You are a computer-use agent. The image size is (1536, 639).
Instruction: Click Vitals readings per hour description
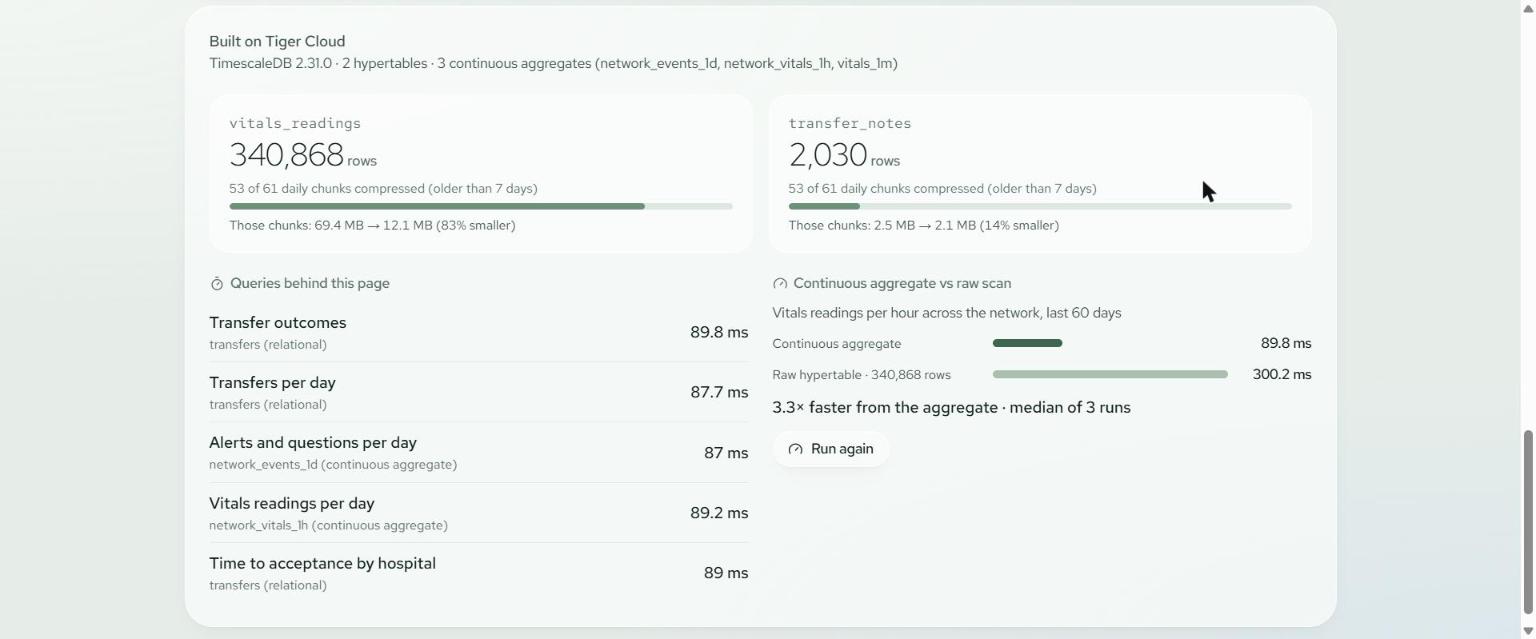(947, 313)
